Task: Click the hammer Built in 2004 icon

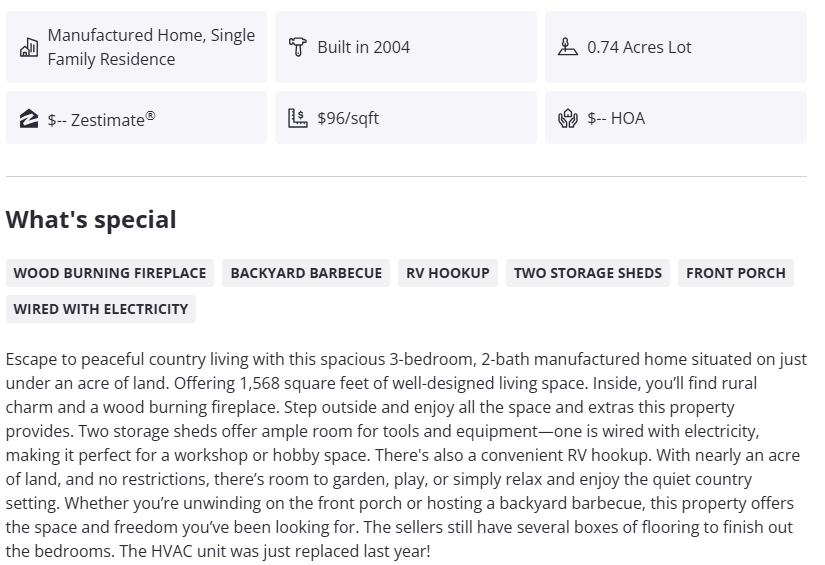Action: tap(297, 47)
